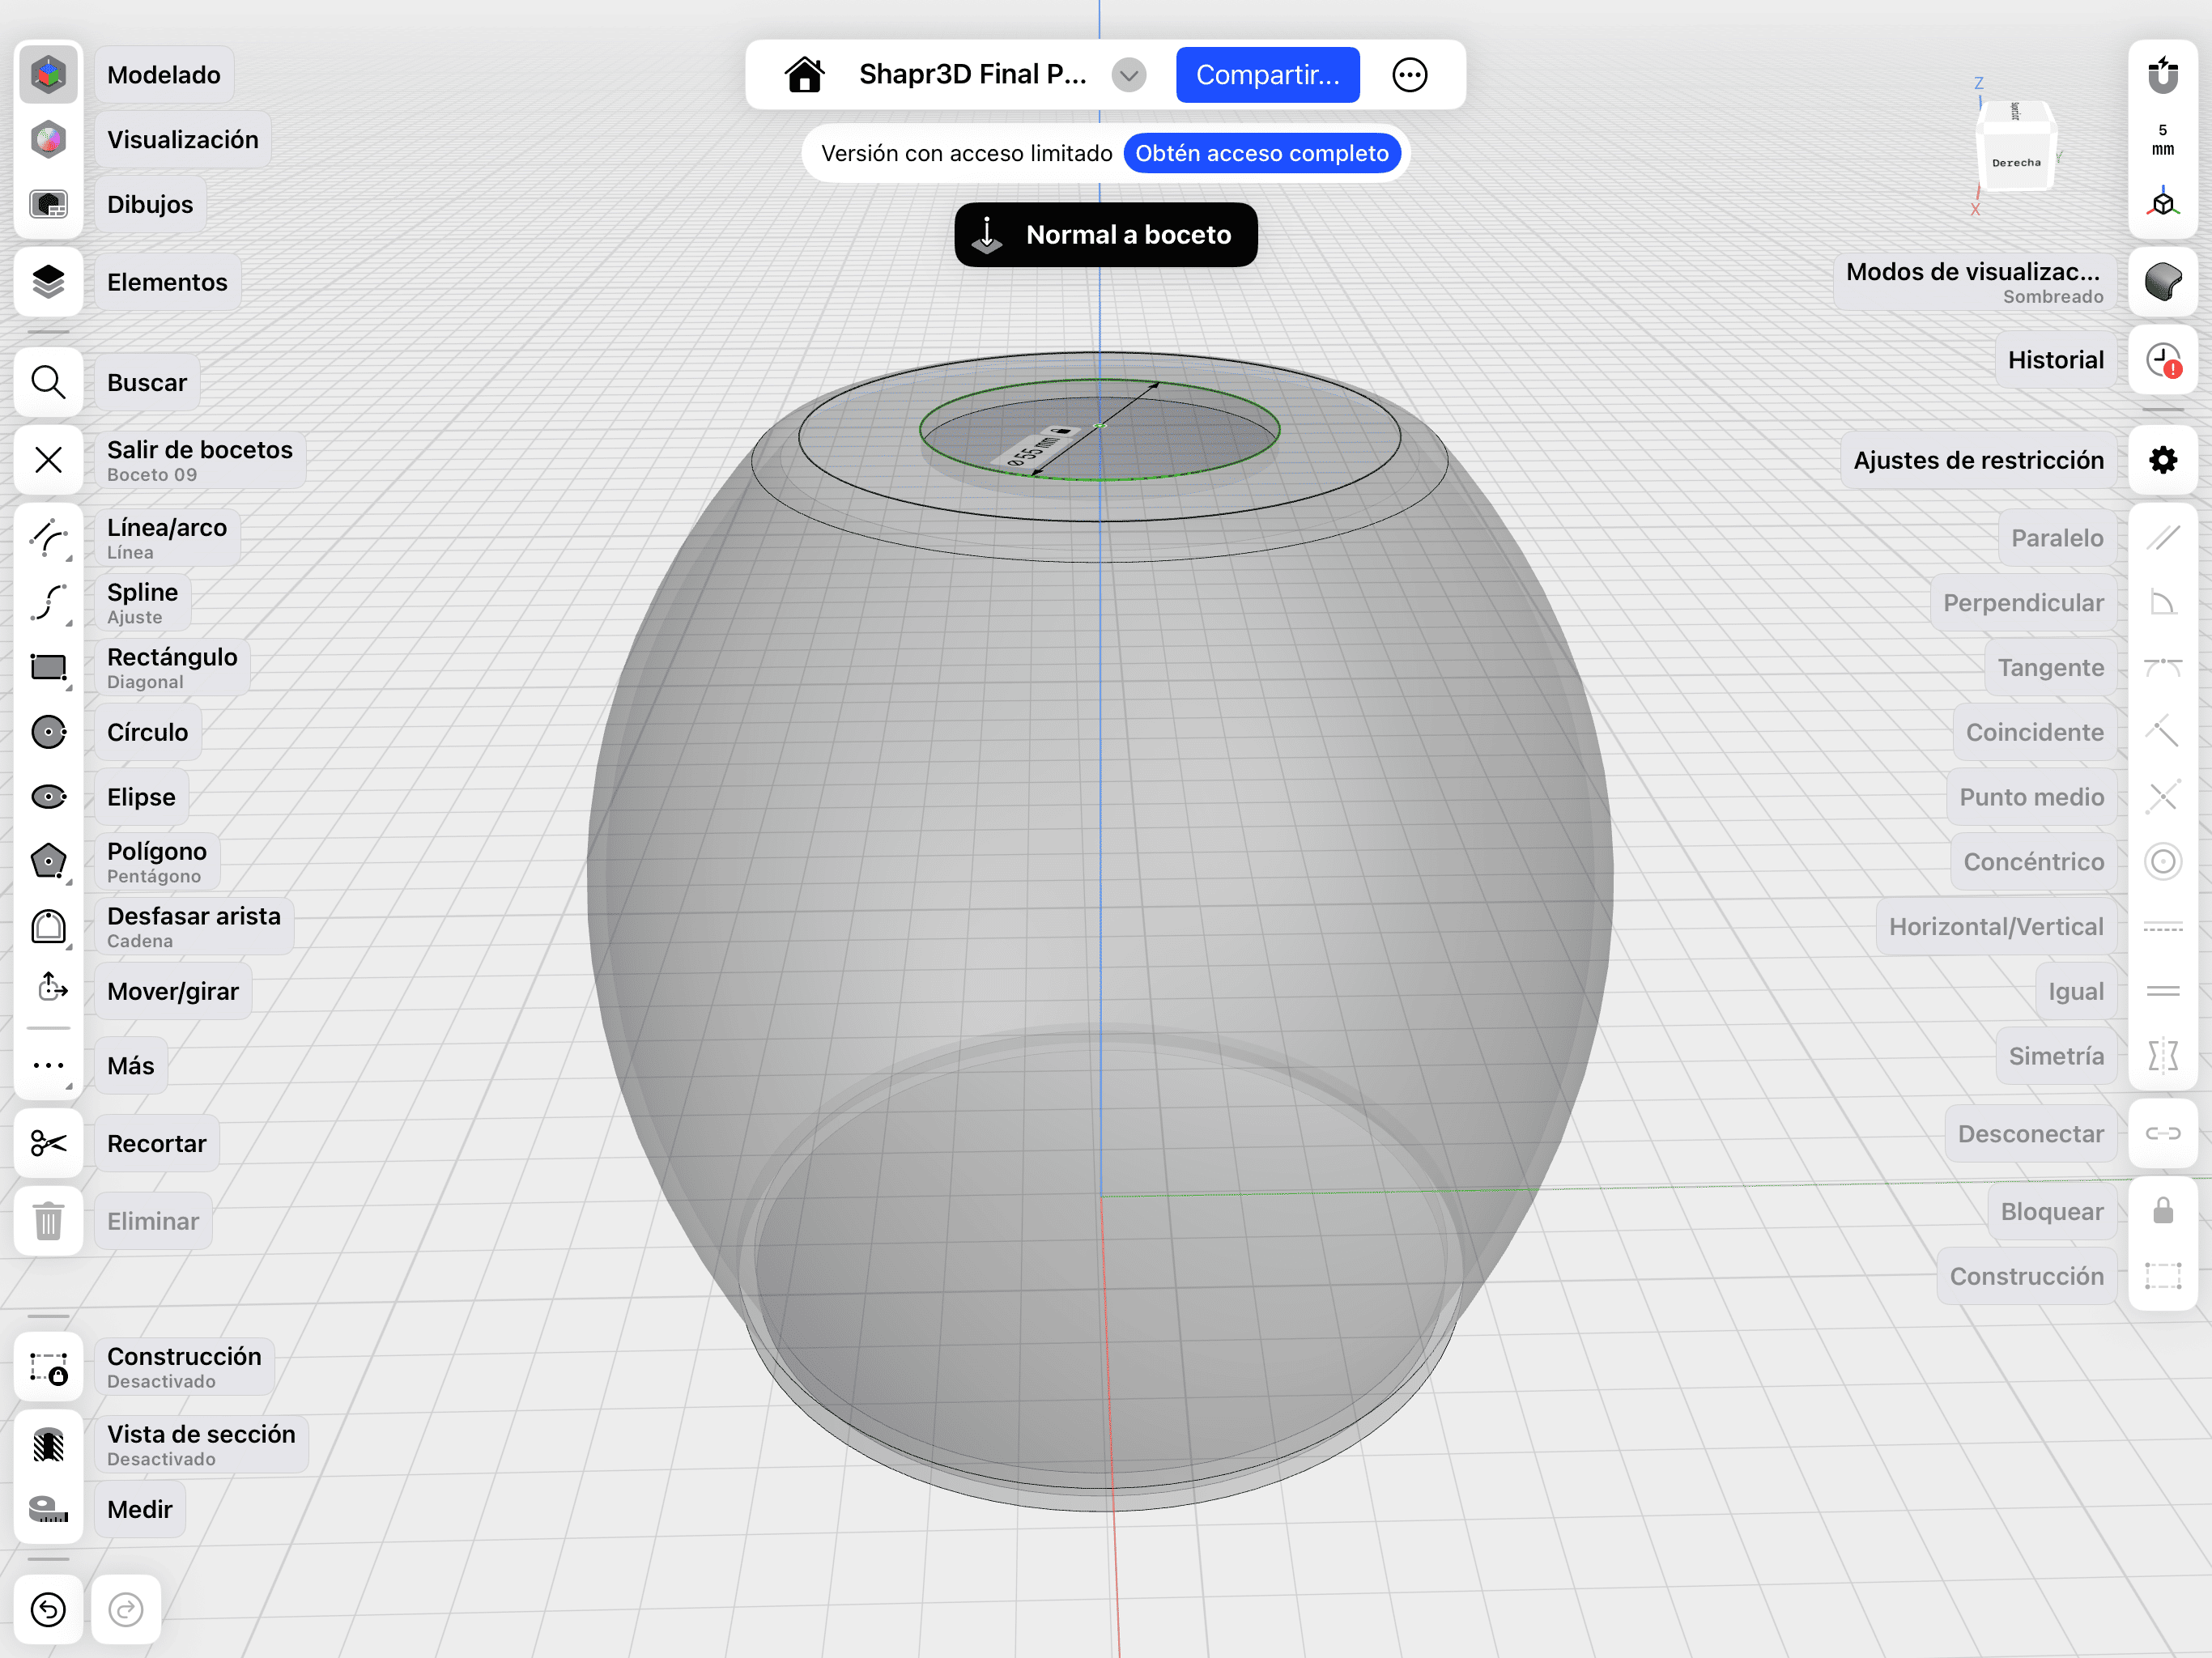2212x1658 pixels.
Task: Open Historial clock icon
Action: (x=2163, y=360)
